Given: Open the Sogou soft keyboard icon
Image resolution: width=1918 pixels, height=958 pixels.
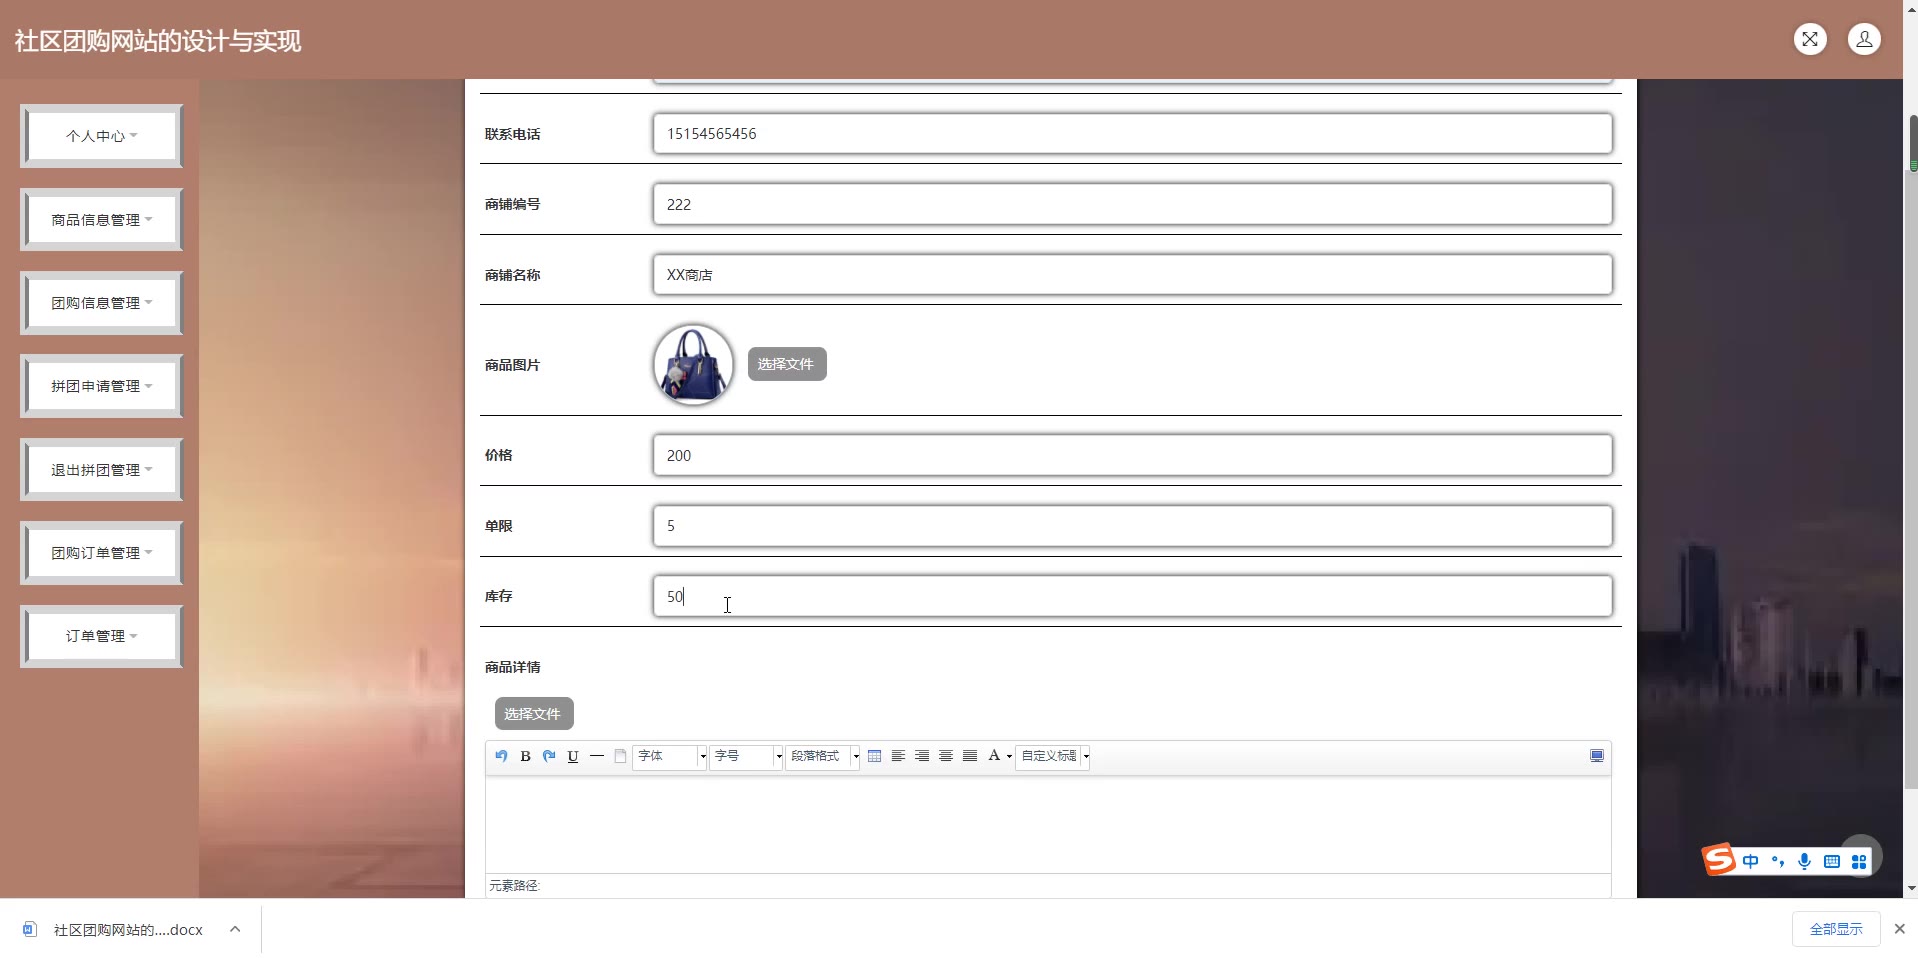Looking at the screenshot, I should coord(1831,861).
